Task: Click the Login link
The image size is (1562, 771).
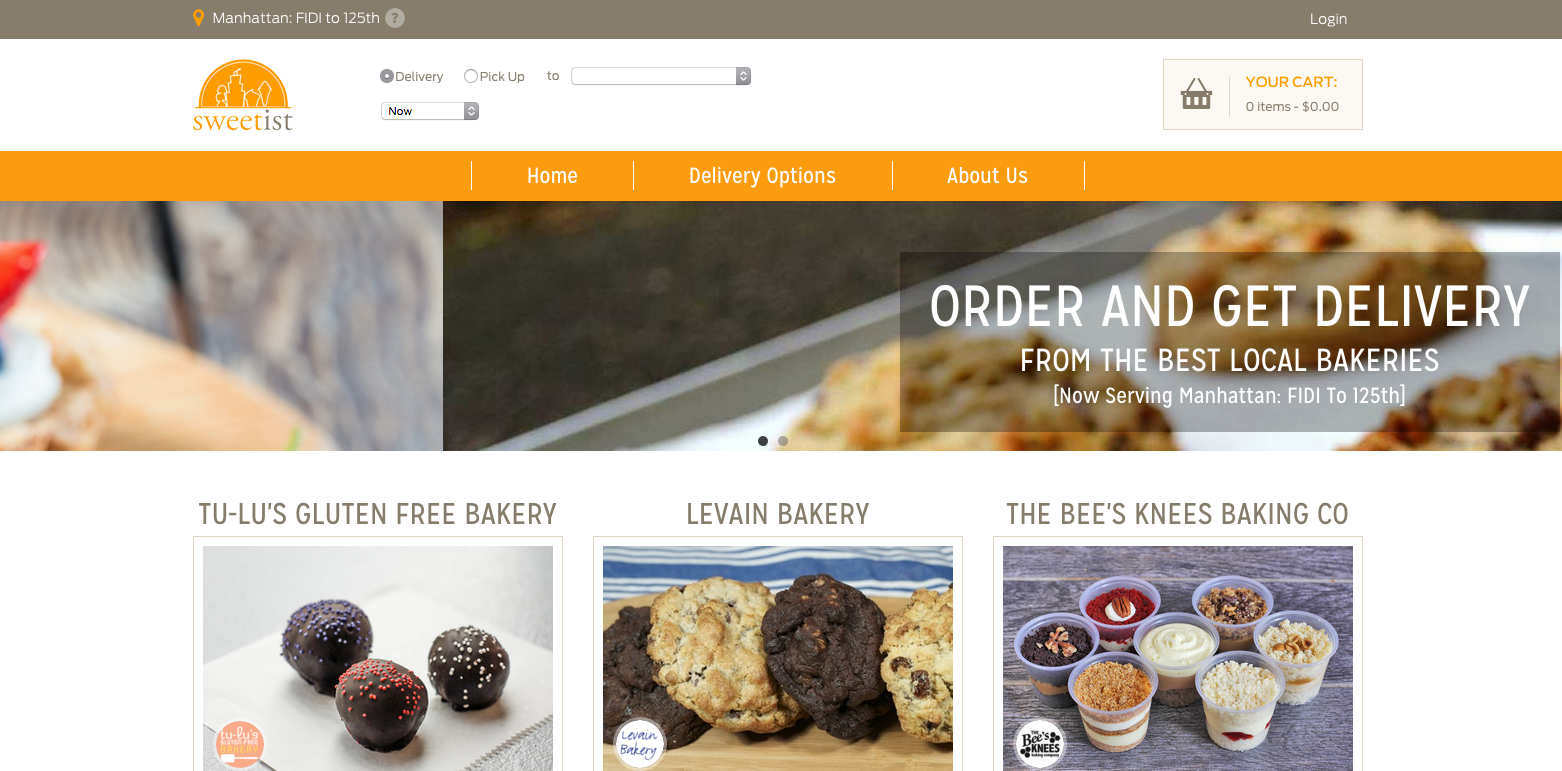Action: pyautogui.click(x=1328, y=19)
